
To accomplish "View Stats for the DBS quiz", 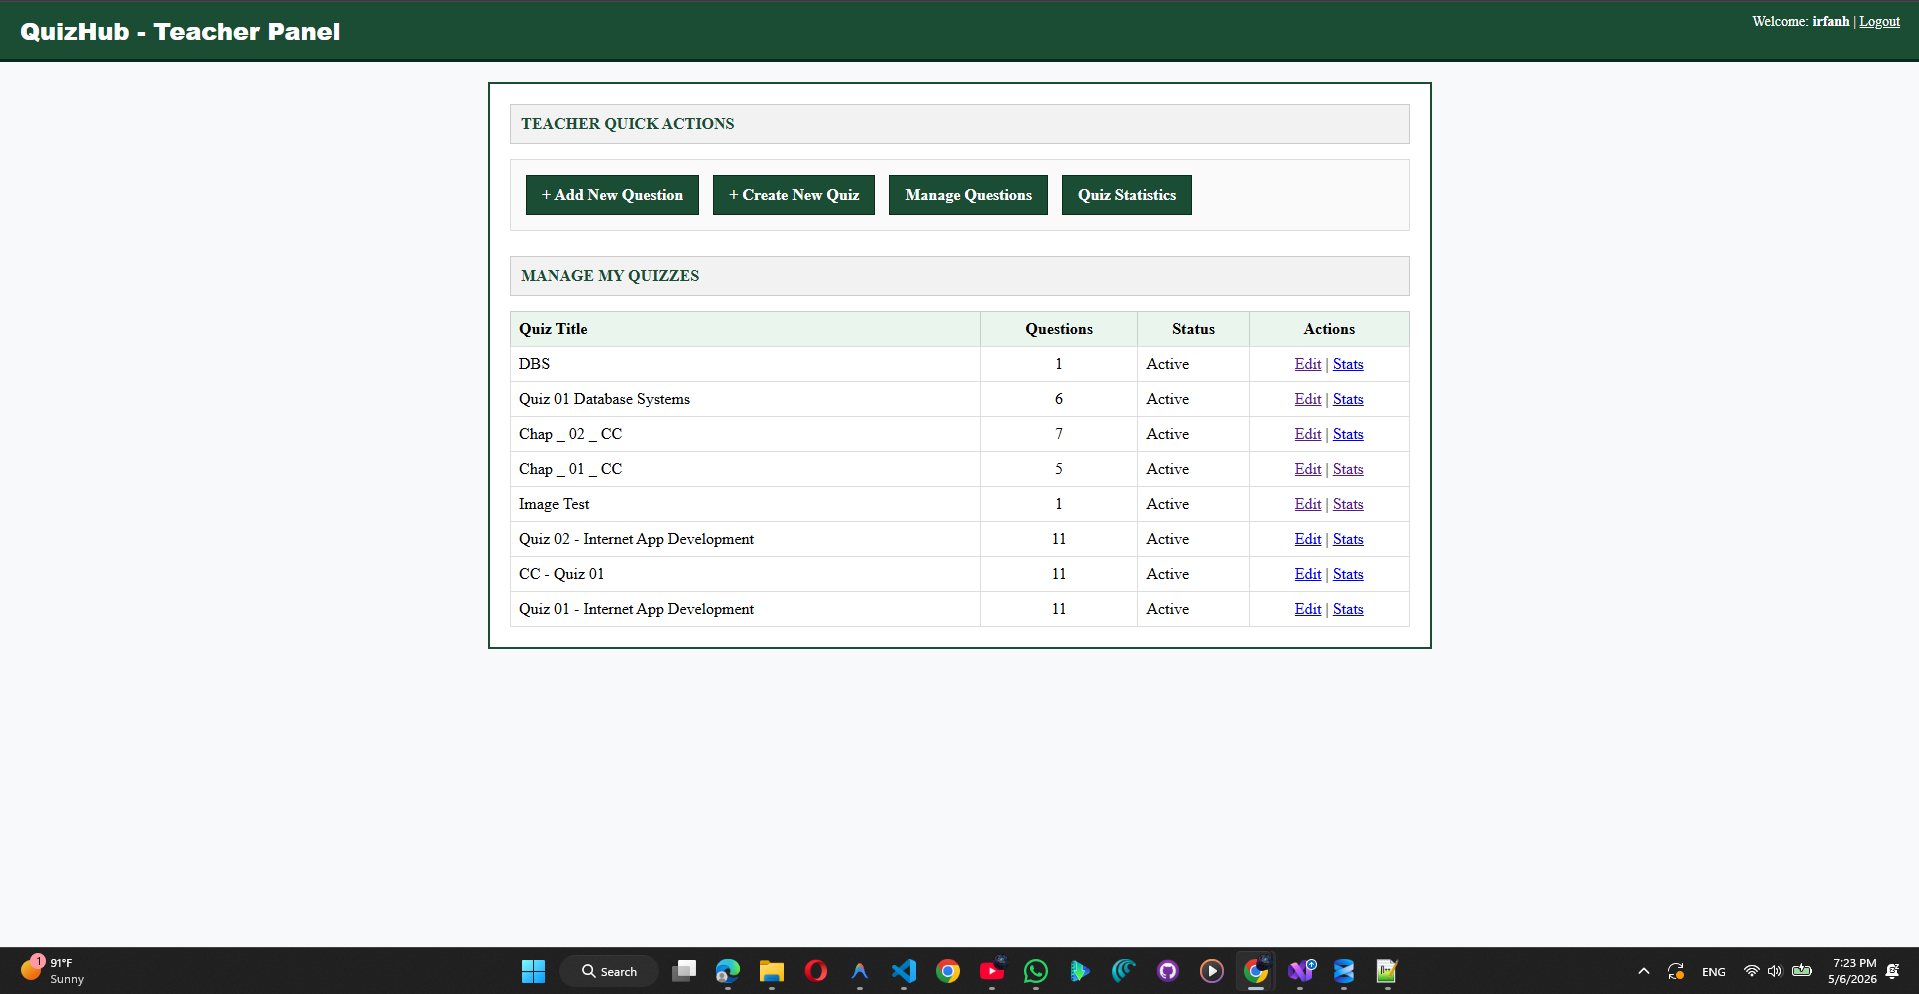I will tap(1348, 364).
